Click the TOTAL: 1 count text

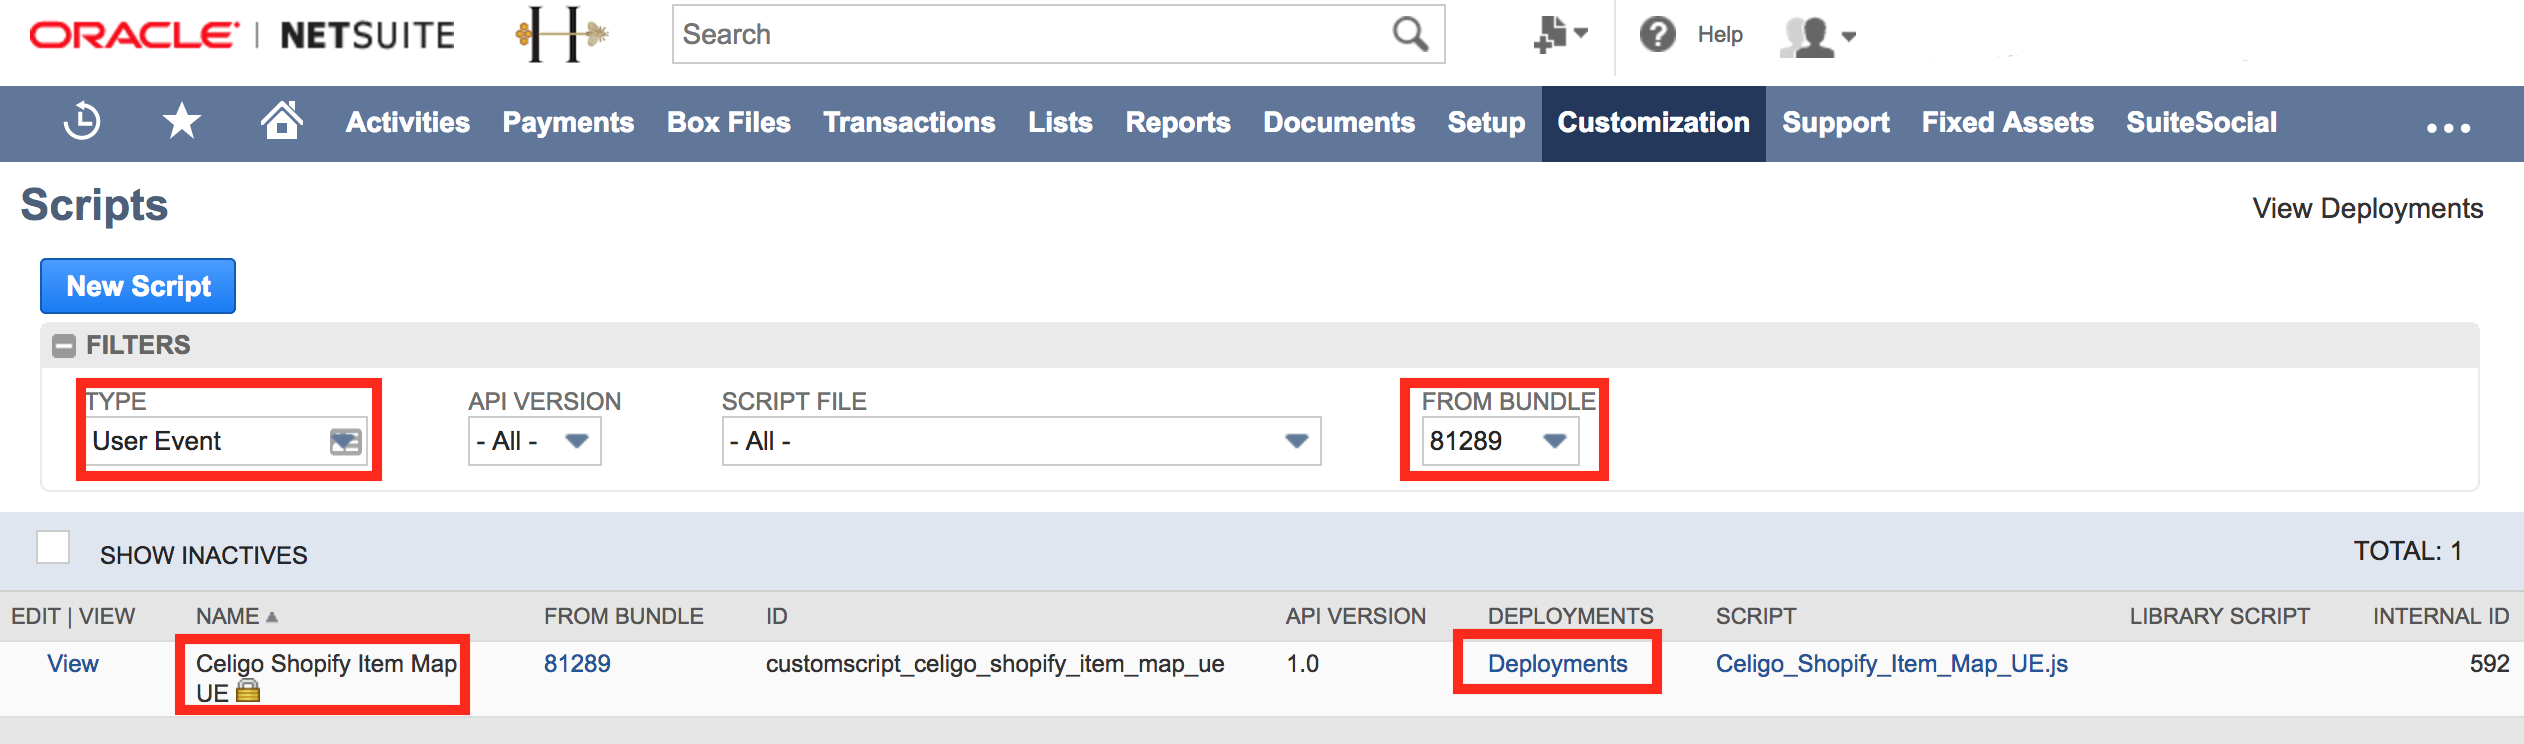[2407, 551]
